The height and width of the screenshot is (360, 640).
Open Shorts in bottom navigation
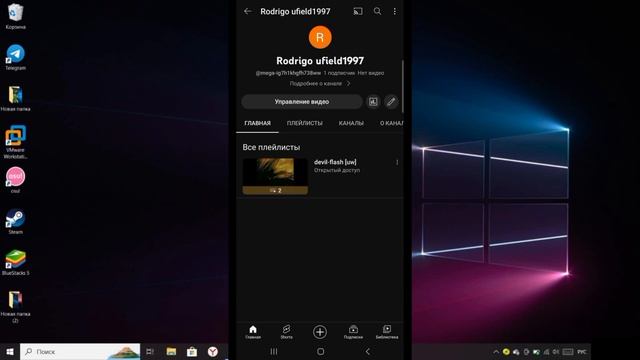pyautogui.click(x=287, y=332)
